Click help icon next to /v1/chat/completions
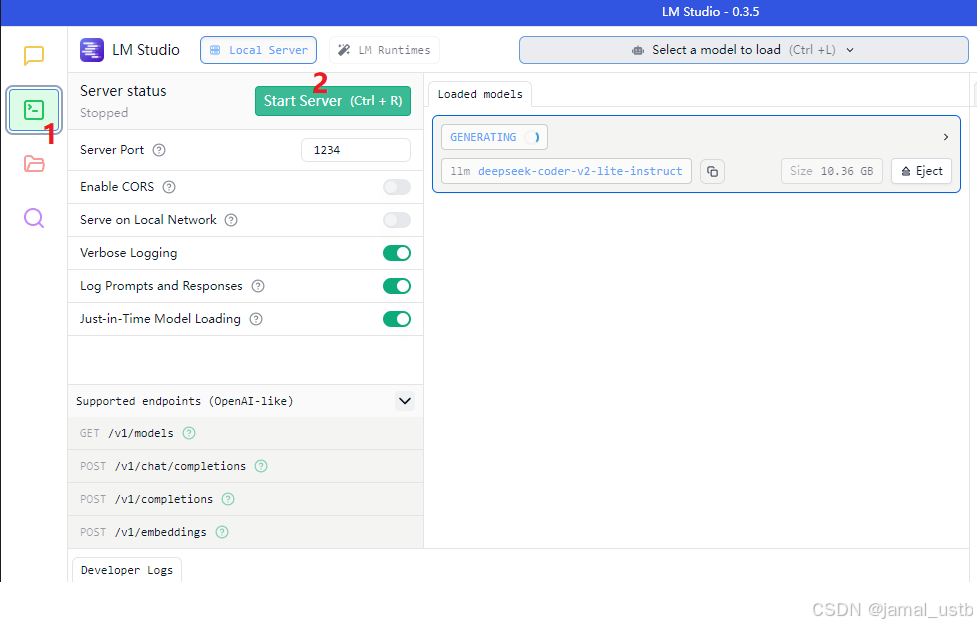Screen dimensions: 977x627 coord(261,466)
